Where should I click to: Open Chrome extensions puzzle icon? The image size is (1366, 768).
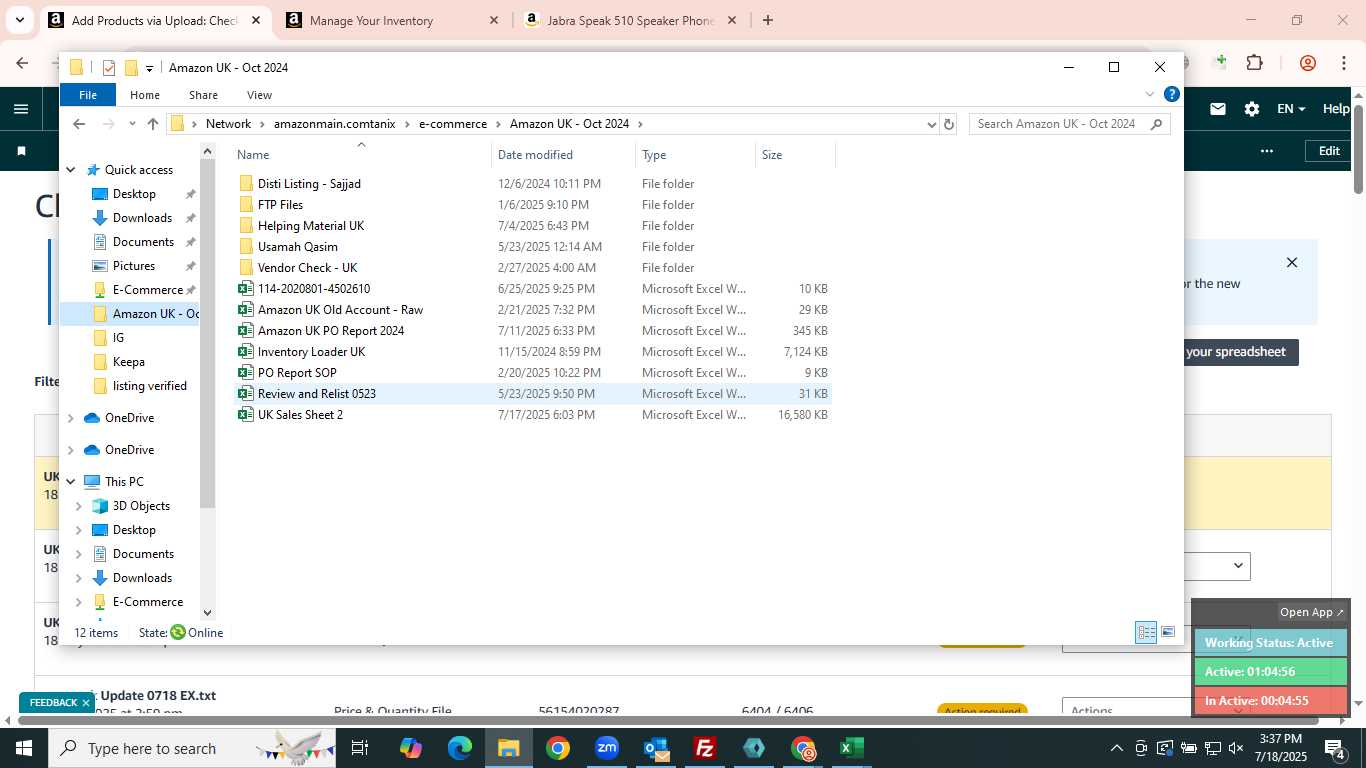(x=1254, y=63)
